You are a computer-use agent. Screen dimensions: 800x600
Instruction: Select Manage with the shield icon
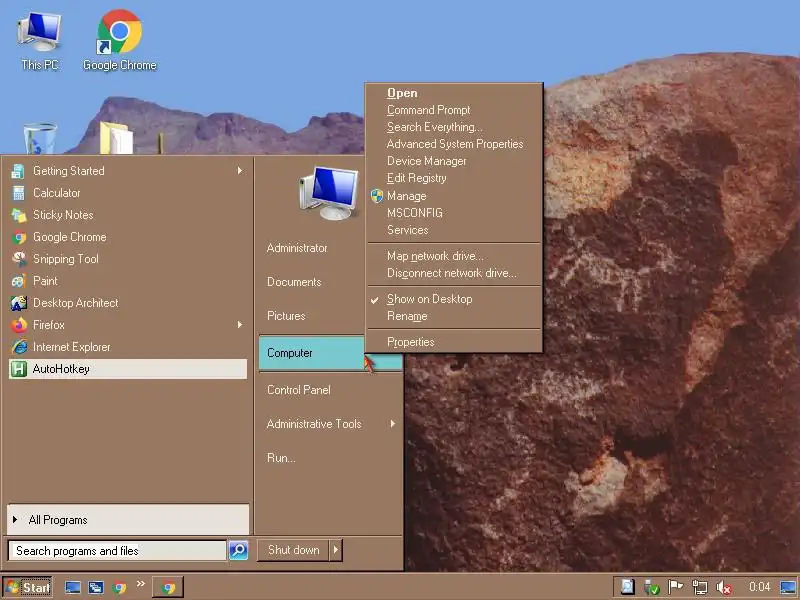(x=454, y=195)
